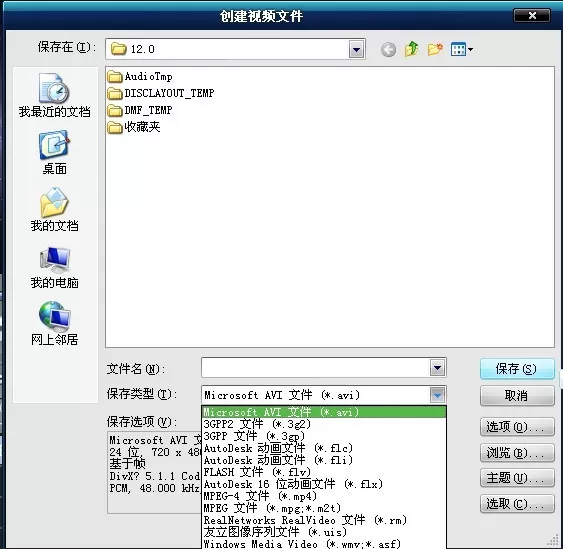Choose Windows Media Video (*.wmv;*.asf) format

324,544
